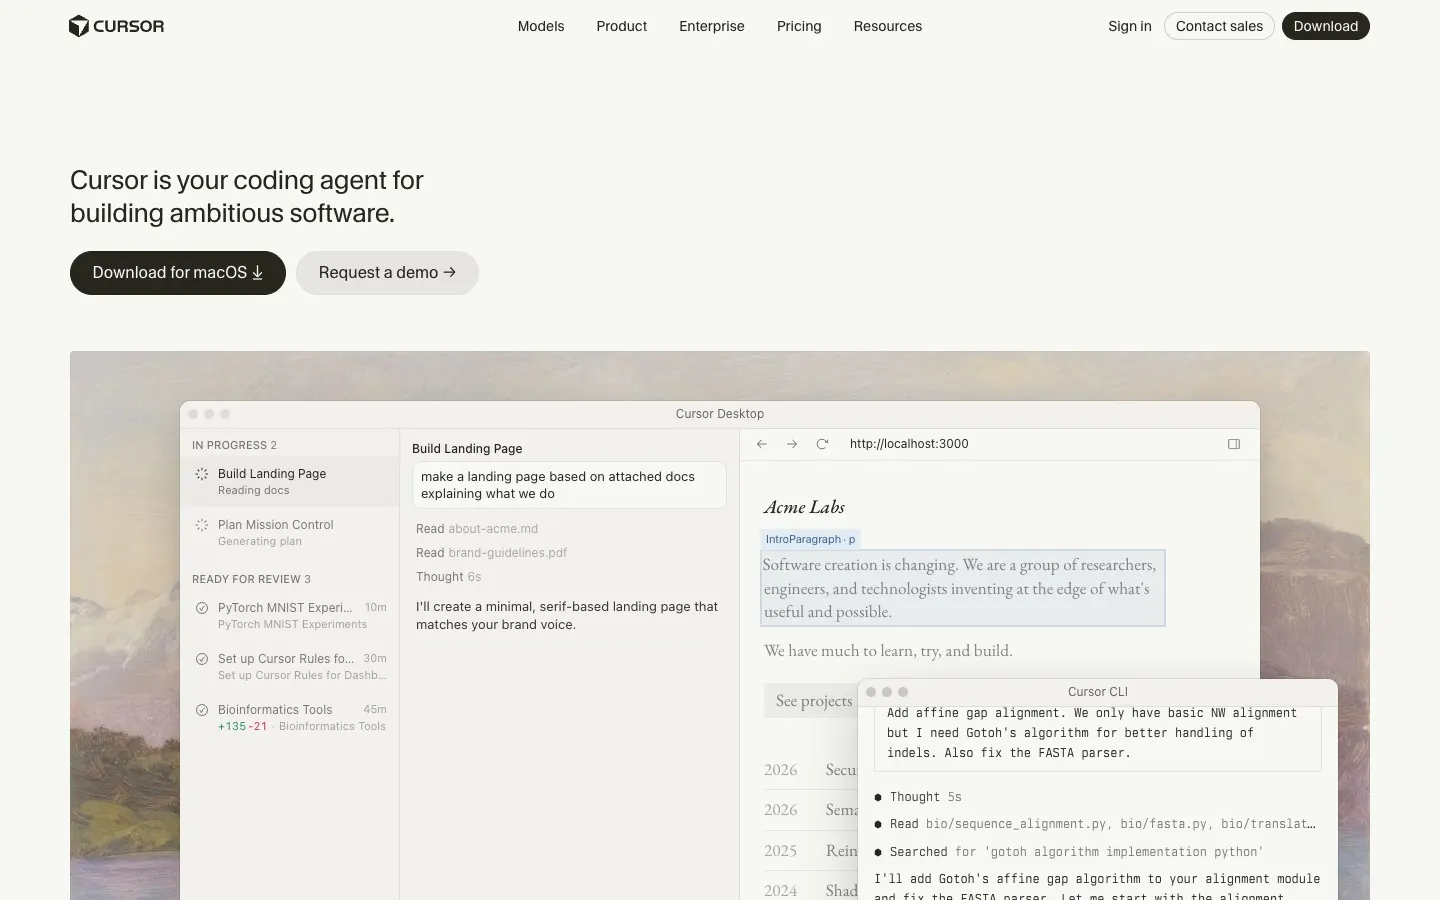Toggle the side panel icon in preview

[1234, 444]
